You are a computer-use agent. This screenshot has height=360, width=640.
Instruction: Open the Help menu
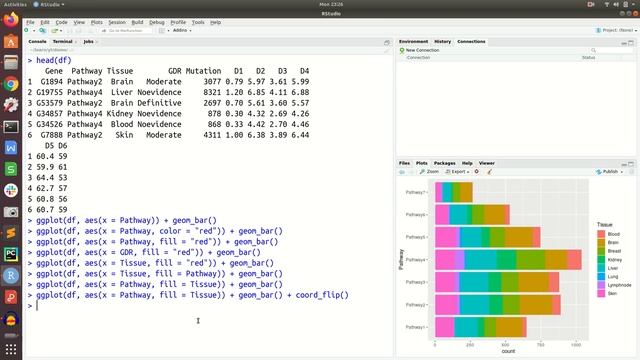(x=216, y=22)
